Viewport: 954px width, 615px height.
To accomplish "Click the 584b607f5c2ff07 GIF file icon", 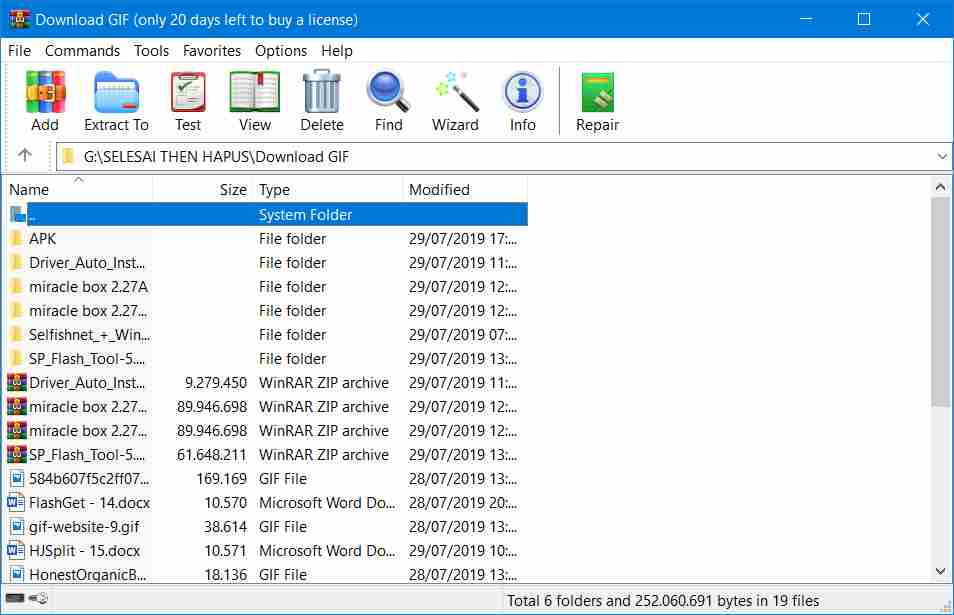I will (18, 479).
